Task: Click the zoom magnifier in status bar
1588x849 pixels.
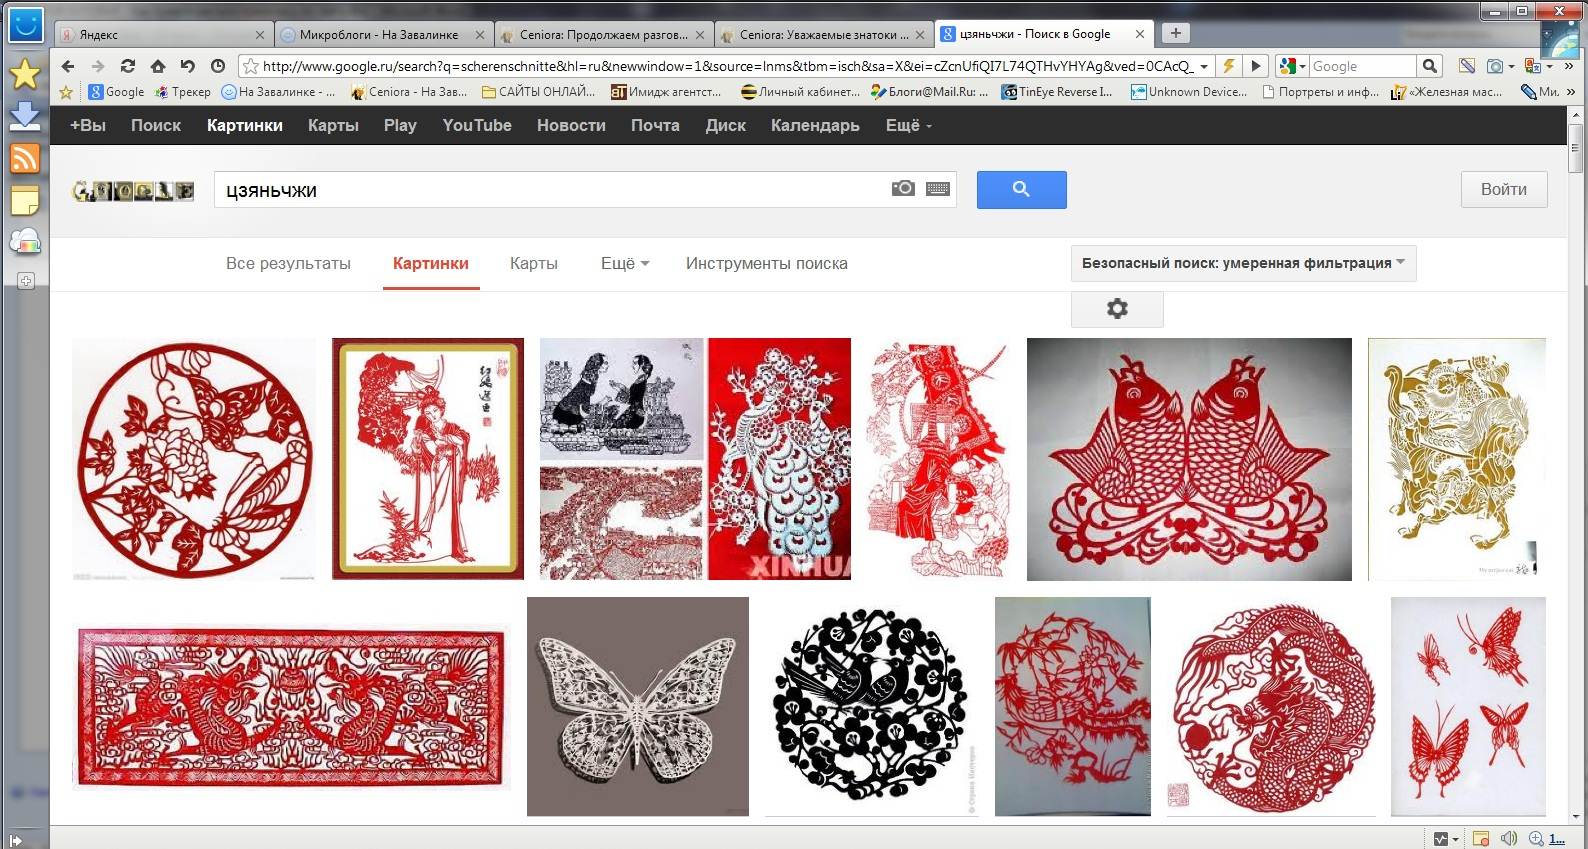Action: click(1536, 838)
